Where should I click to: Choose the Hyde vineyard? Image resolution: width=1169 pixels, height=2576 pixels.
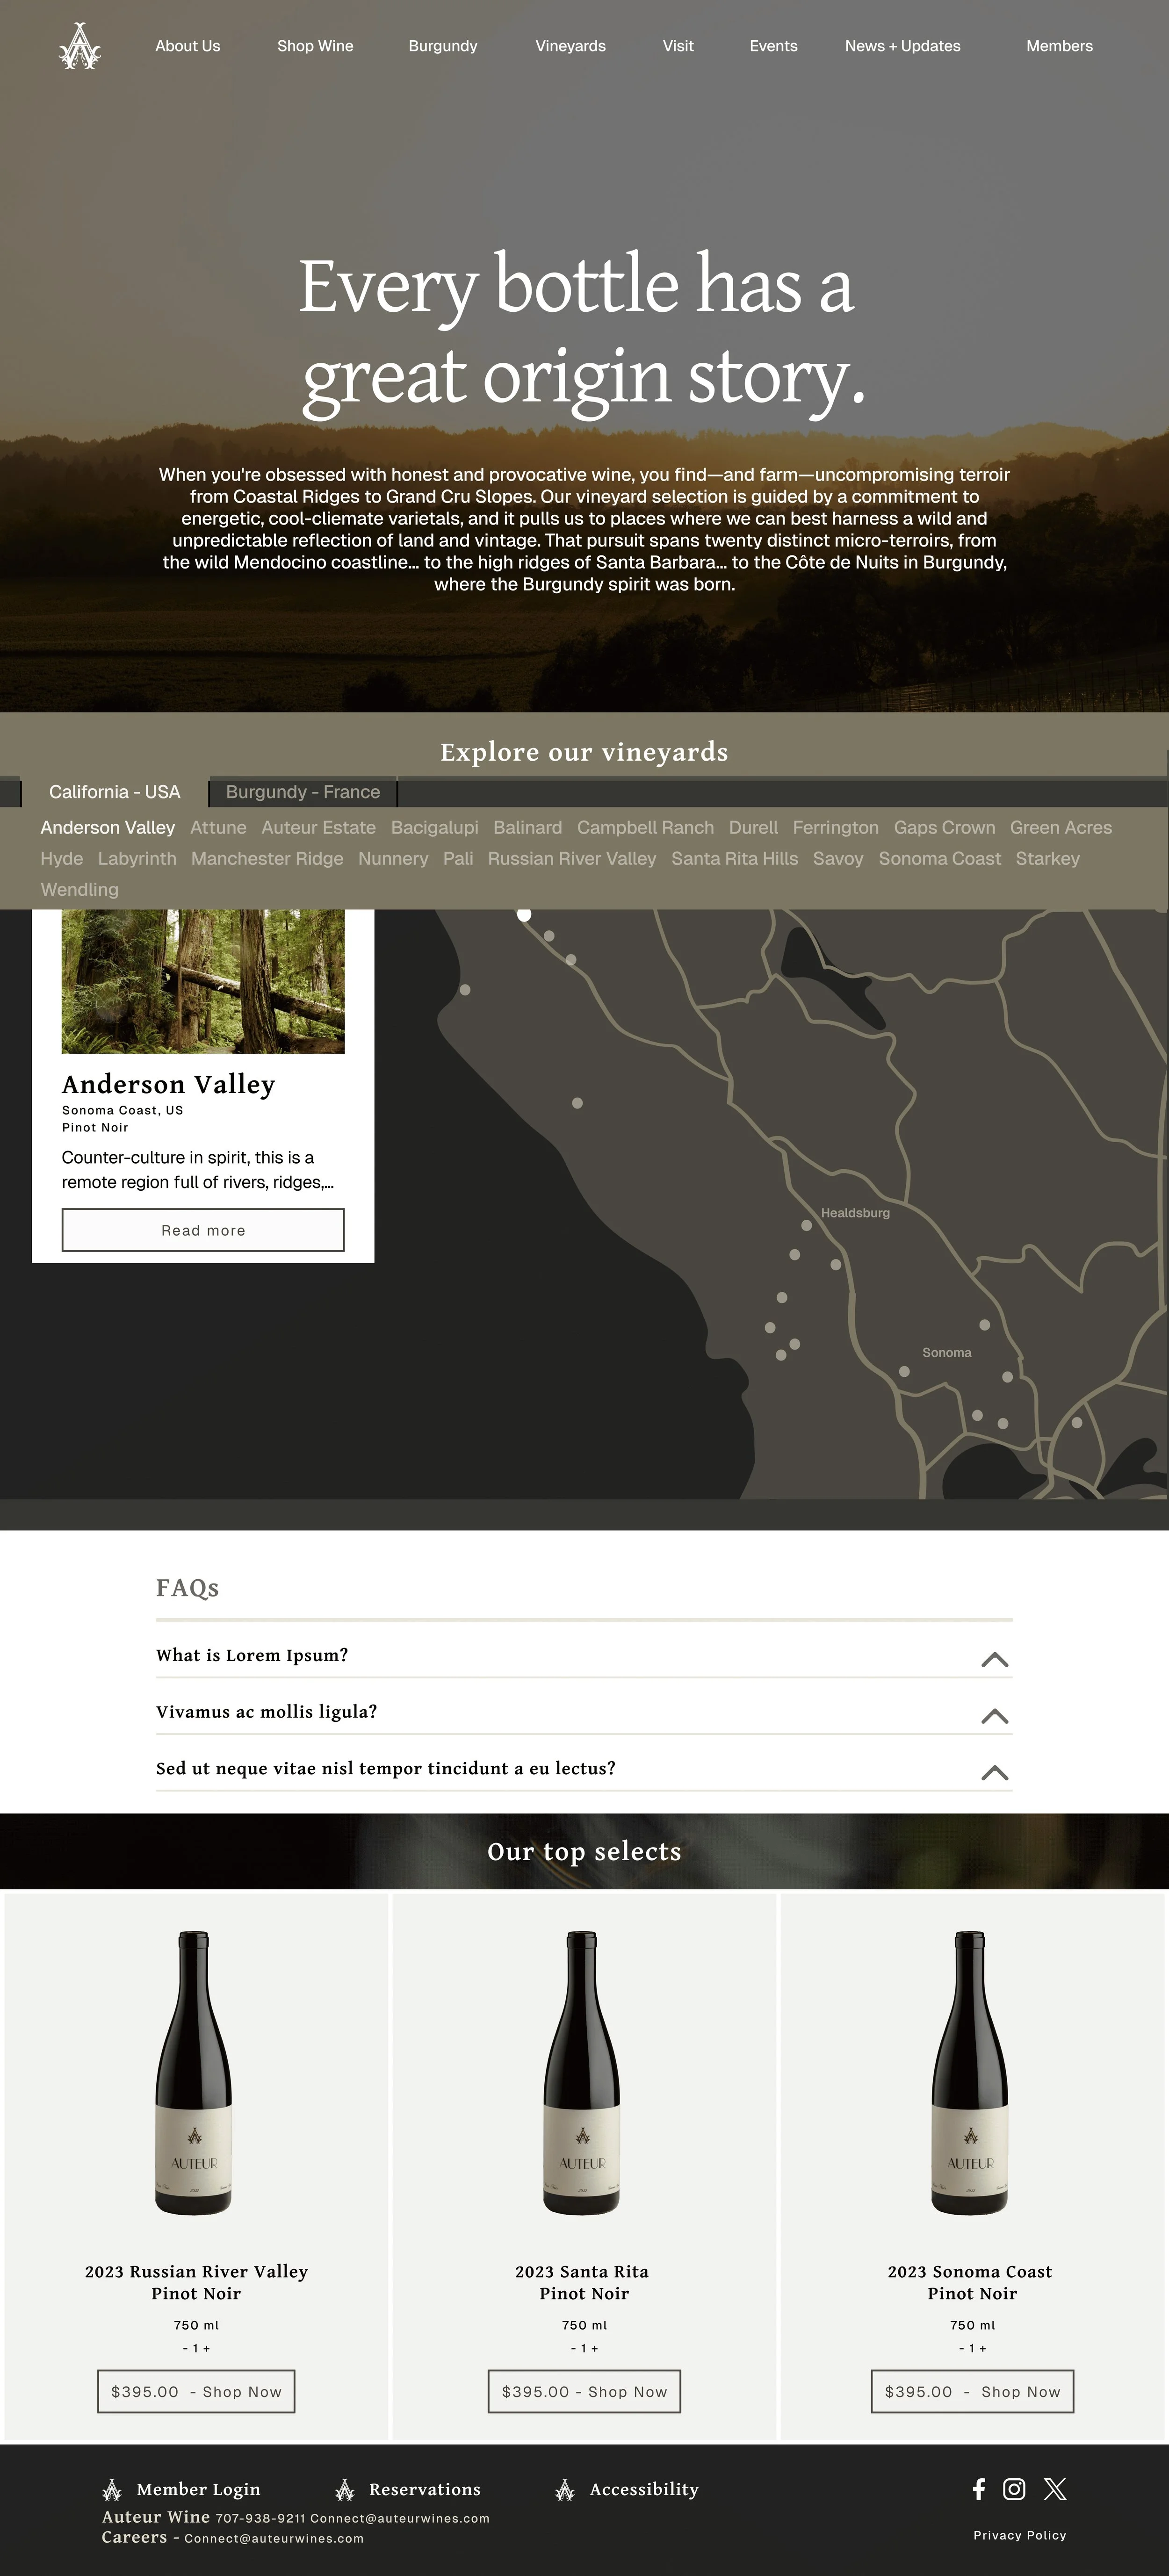click(x=62, y=859)
